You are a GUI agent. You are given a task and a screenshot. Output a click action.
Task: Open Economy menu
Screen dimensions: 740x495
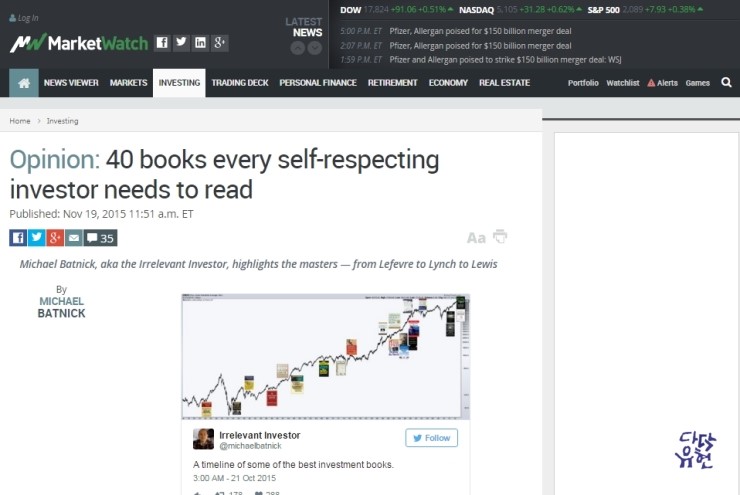point(448,83)
